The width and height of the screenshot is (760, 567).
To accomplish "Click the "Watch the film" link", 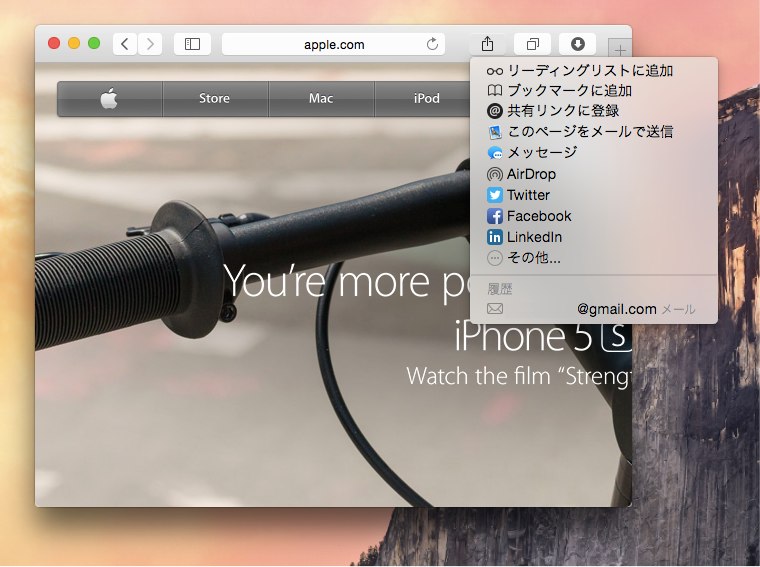I will [519, 376].
